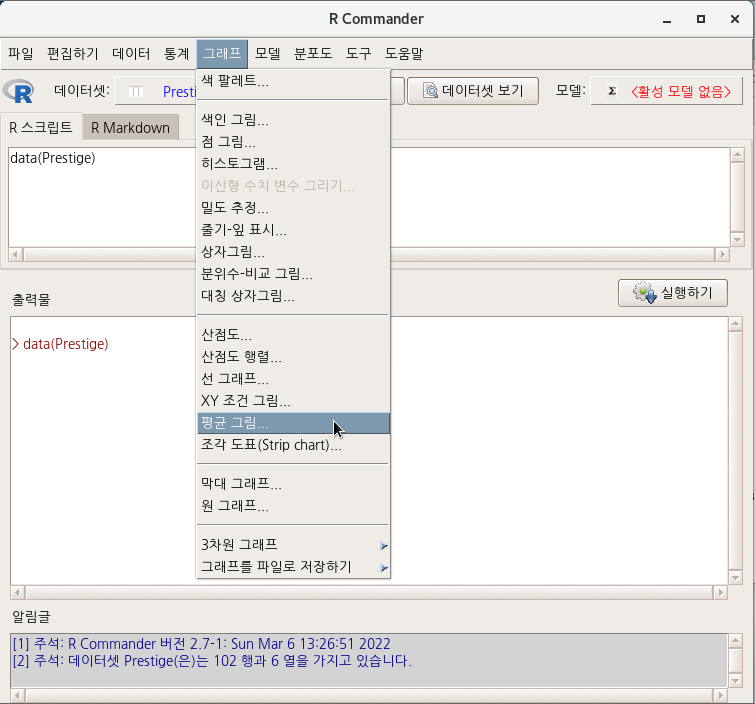755x704 pixels.
Task: Choose 막대 그래프... menu entry
Action: tap(293, 483)
